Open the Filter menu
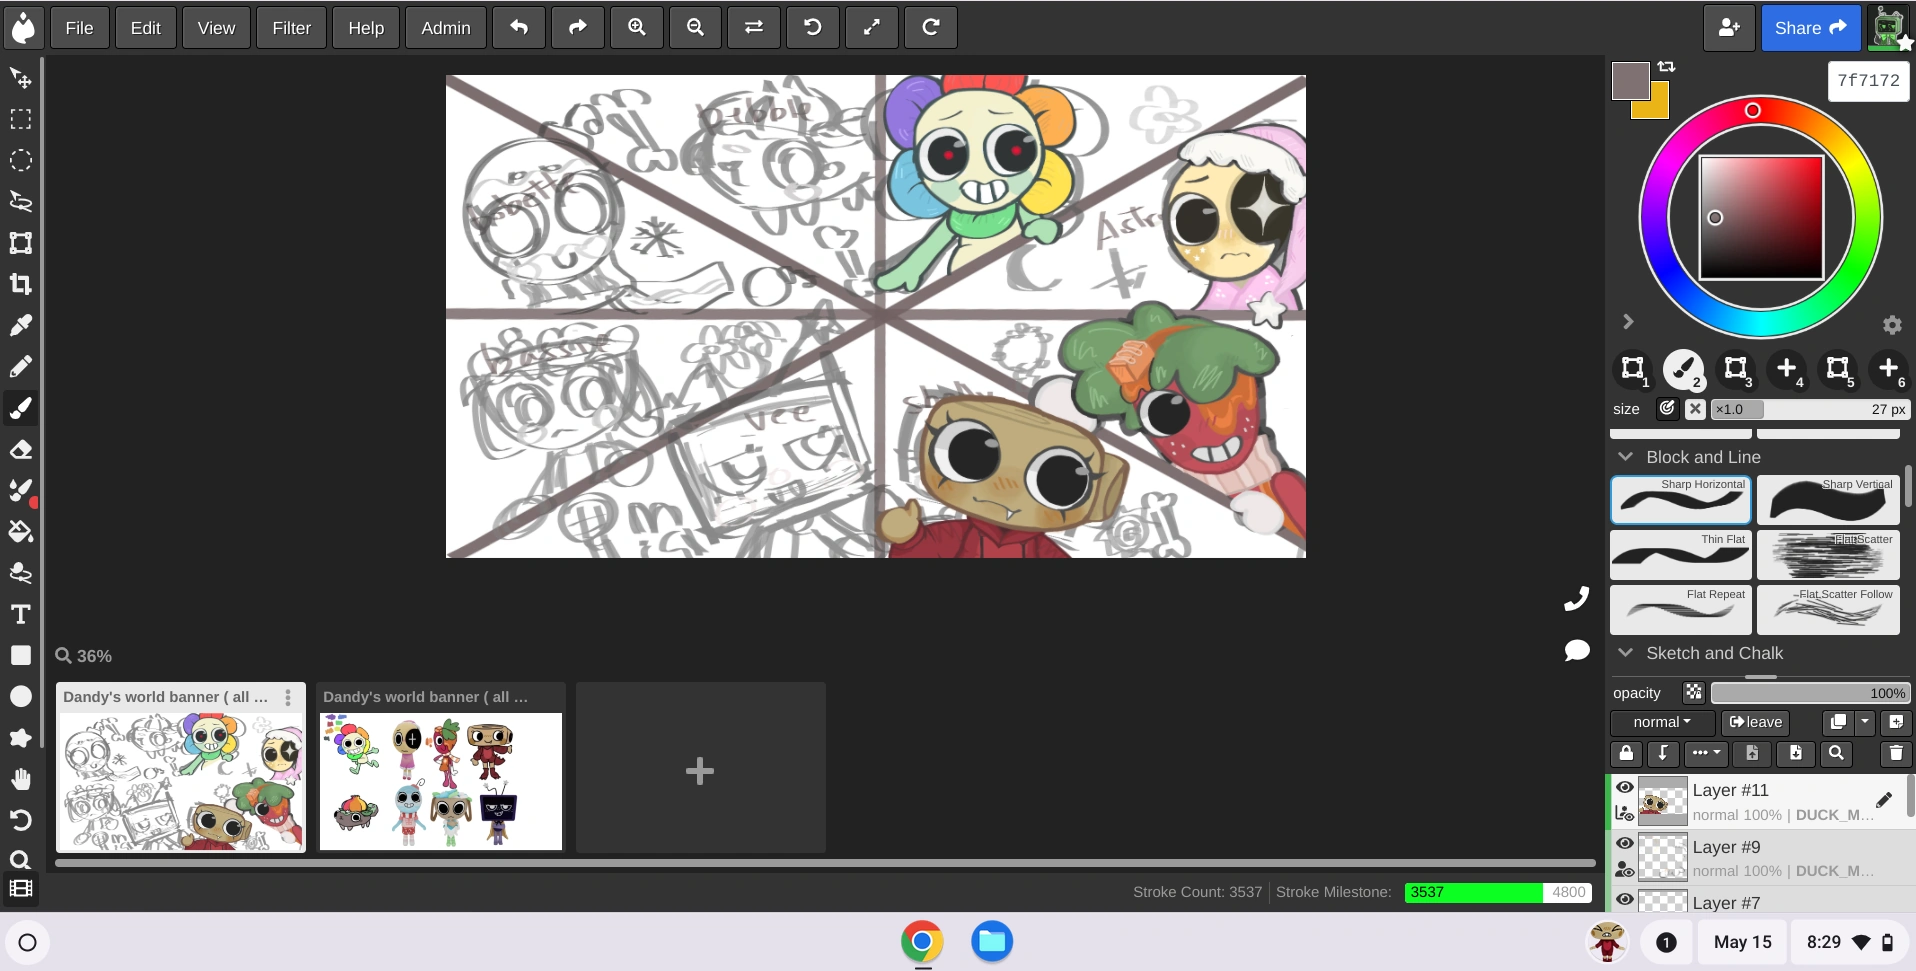 pos(291,27)
